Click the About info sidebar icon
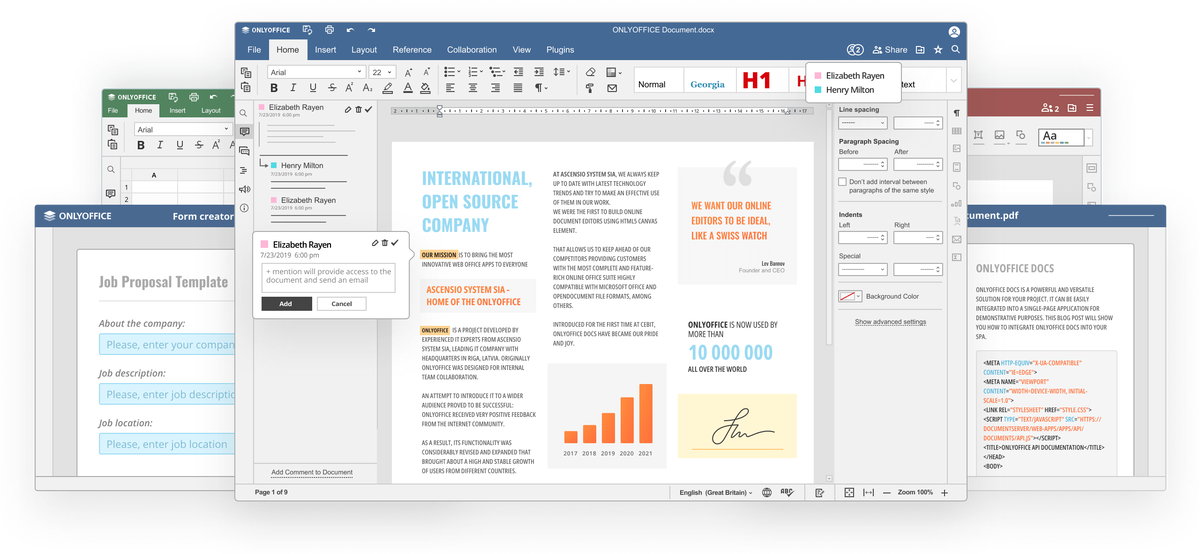This screenshot has width=1200, height=554. point(245,208)
